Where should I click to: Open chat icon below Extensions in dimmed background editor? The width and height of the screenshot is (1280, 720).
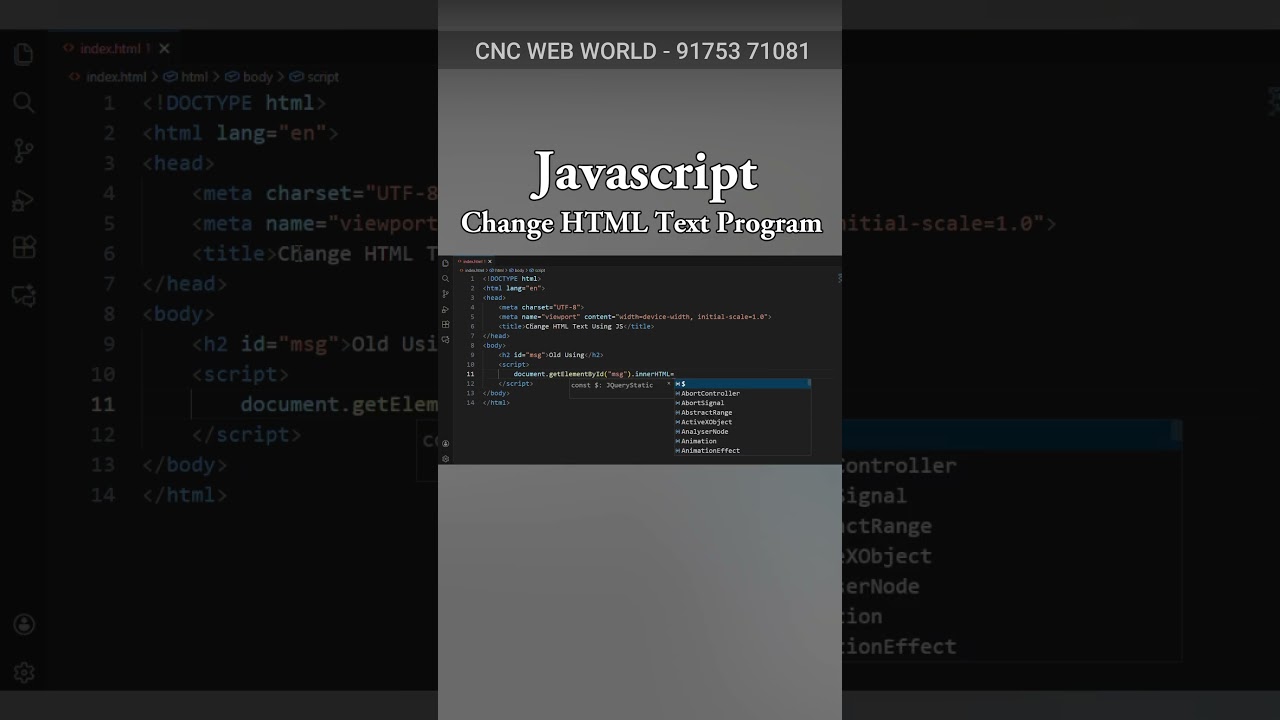click(24, 296)
